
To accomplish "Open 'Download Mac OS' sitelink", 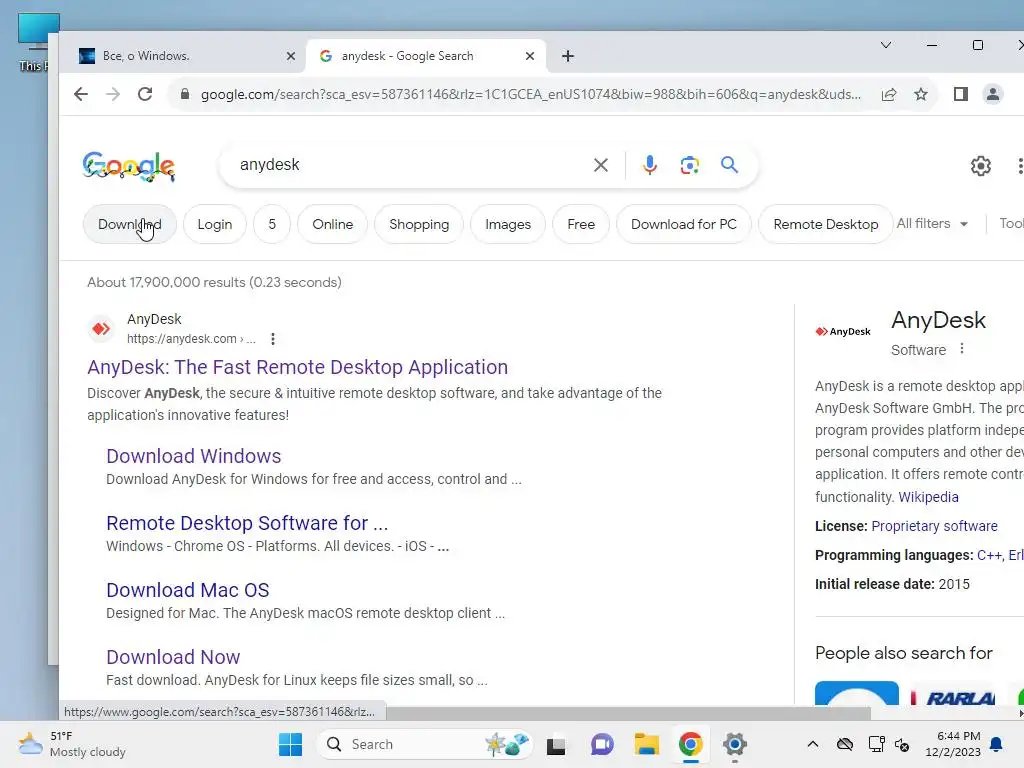I will [x=188, y=590].
